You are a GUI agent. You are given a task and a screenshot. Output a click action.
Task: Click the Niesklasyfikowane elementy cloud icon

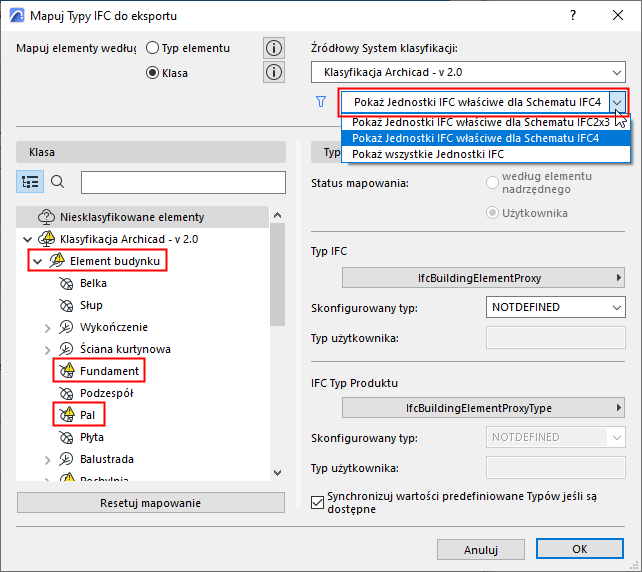click(x=46, y=217)
